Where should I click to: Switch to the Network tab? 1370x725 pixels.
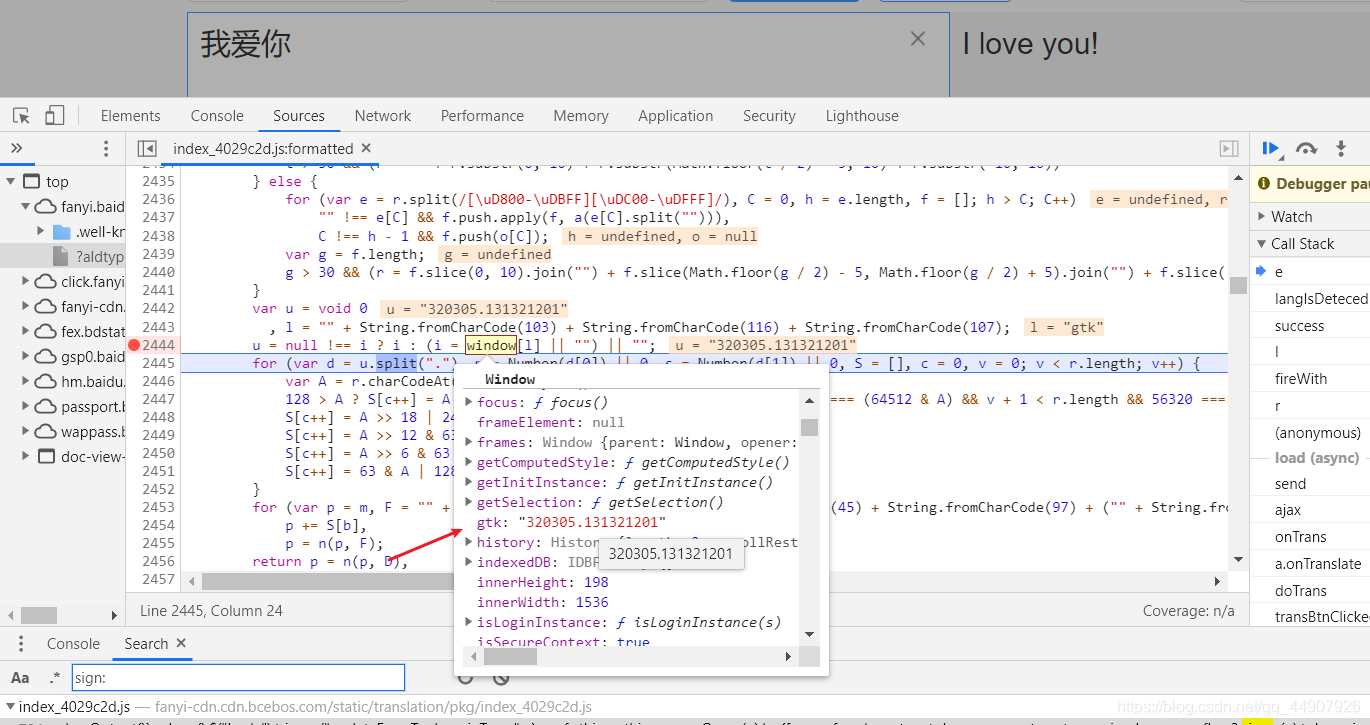pyautogui.click(x=382, y=116)
